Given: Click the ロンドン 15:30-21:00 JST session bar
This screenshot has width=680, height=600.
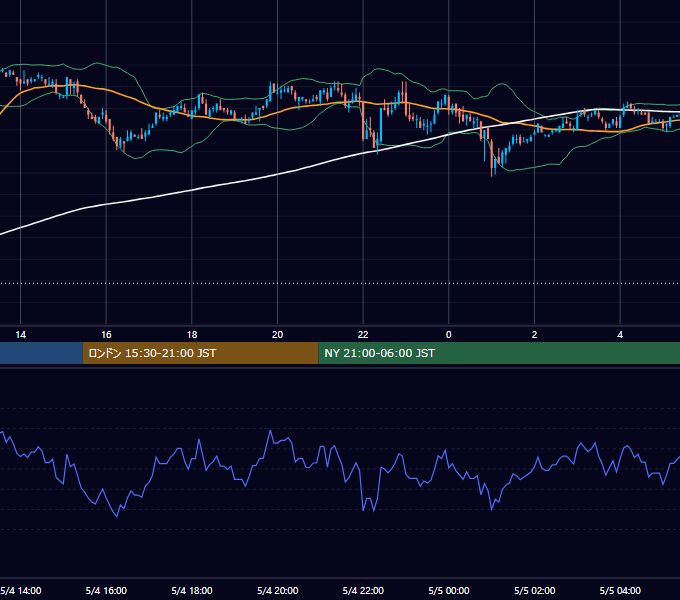Looking at the screenshot, I should coord(200,353).
